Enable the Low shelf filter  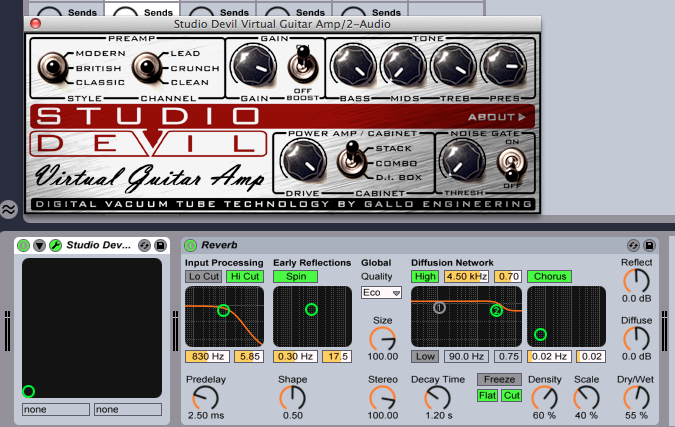tap(425, 356)
